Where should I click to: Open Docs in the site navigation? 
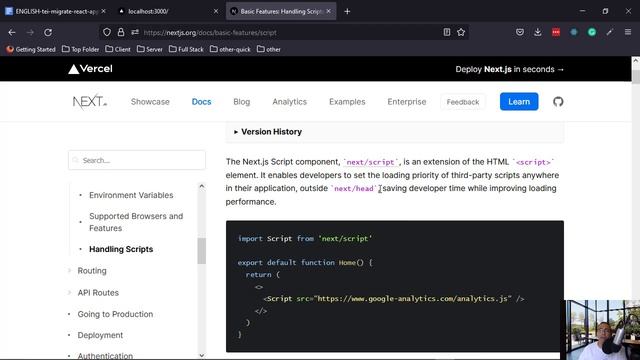point(201,102)
